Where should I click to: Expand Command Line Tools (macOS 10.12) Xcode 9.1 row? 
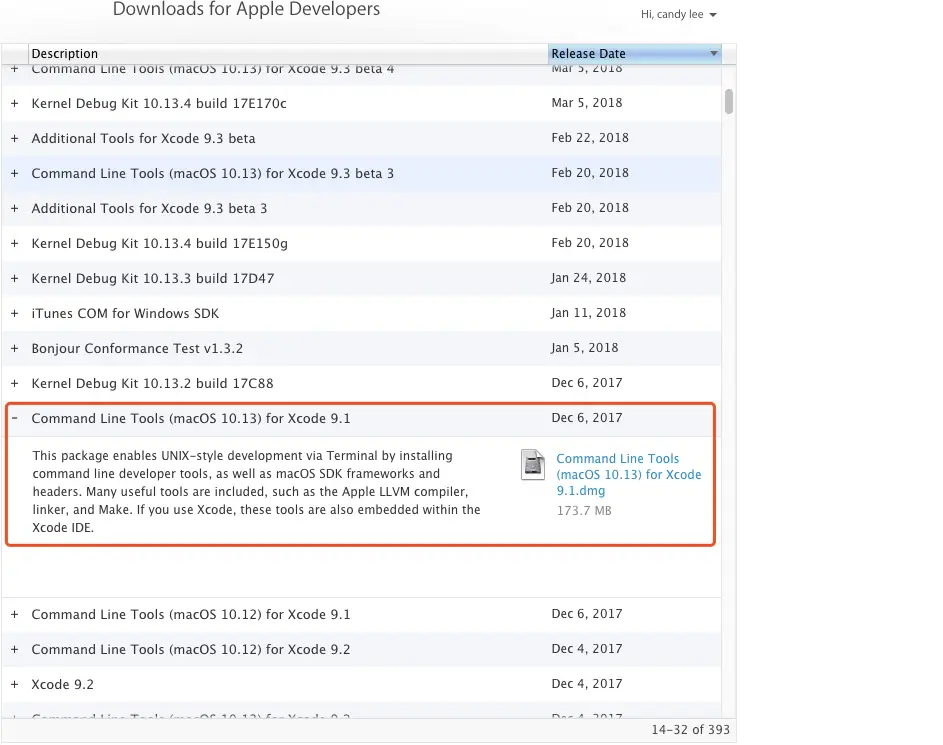click(14, 615)
